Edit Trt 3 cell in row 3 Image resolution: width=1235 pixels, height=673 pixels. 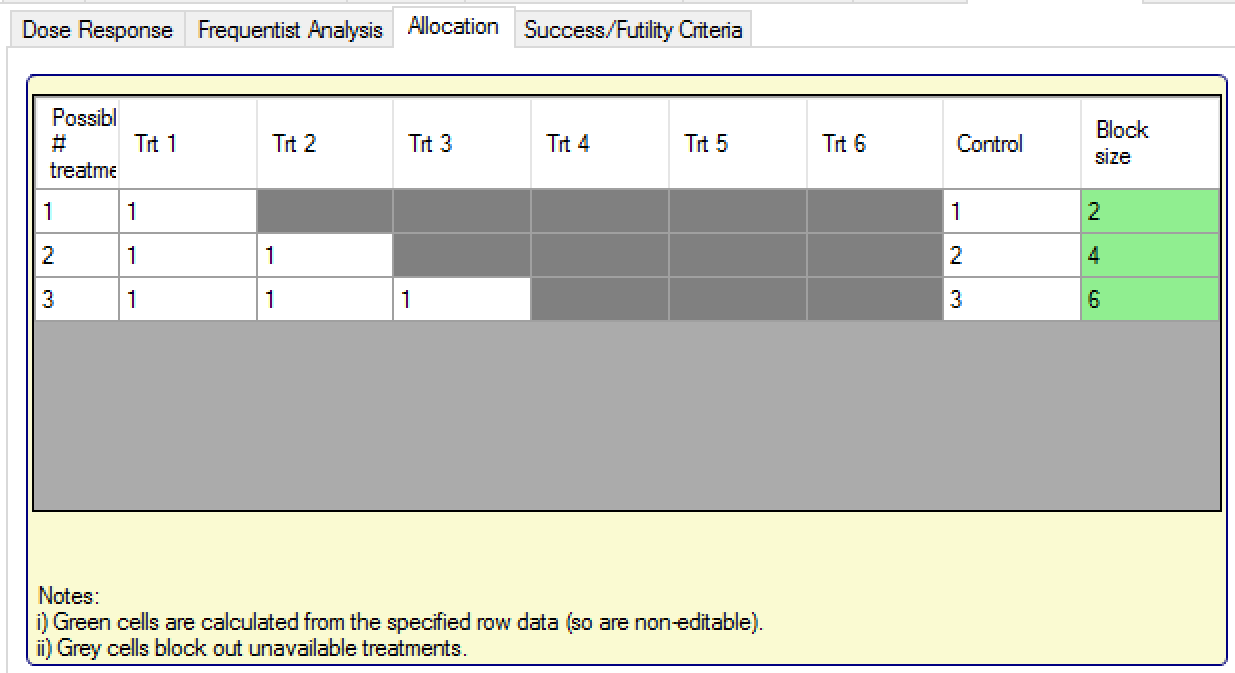461,300
